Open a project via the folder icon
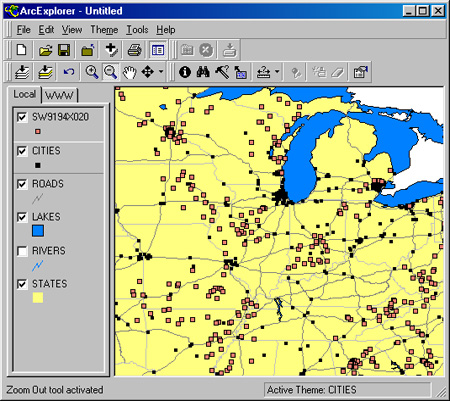 pos(45,50)
